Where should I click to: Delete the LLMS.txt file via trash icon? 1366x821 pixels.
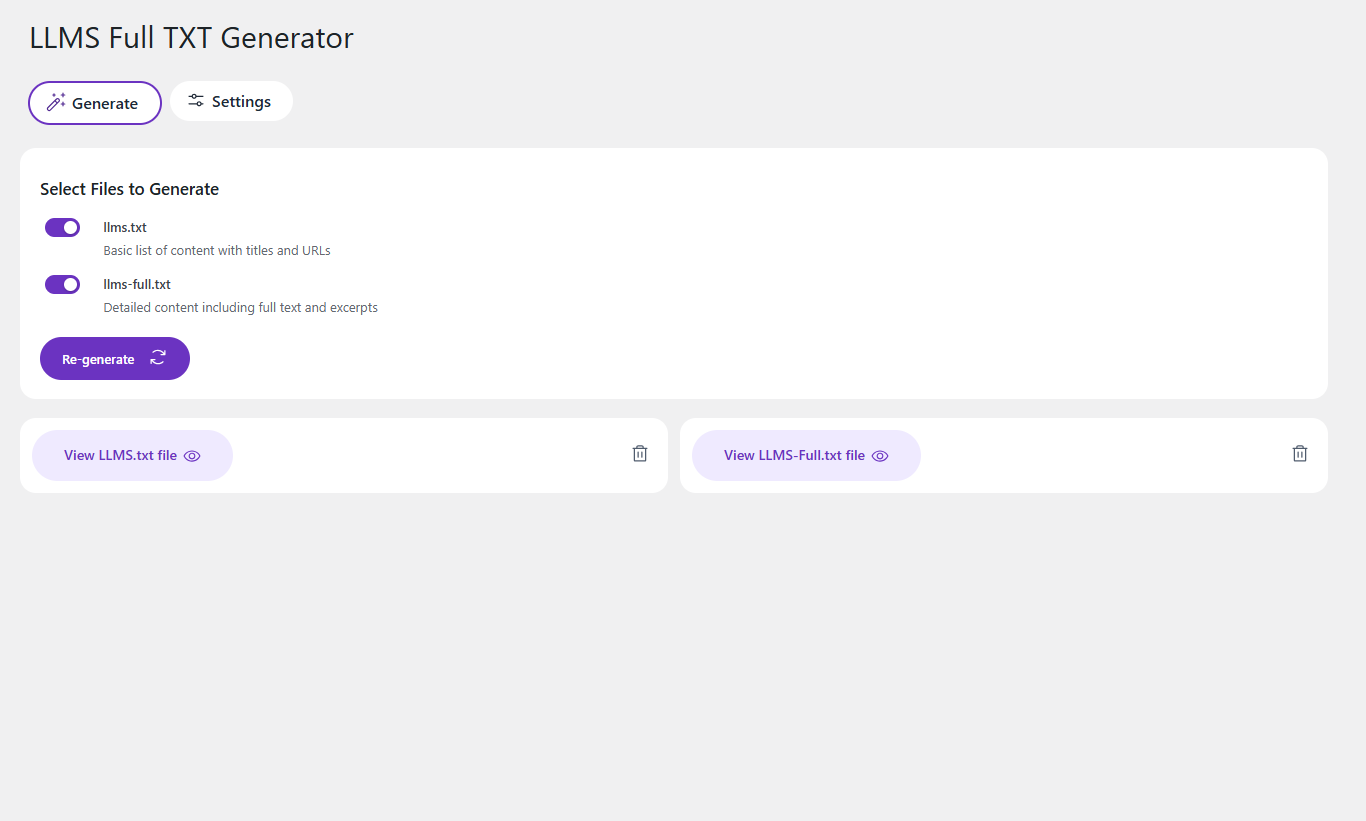640,454
